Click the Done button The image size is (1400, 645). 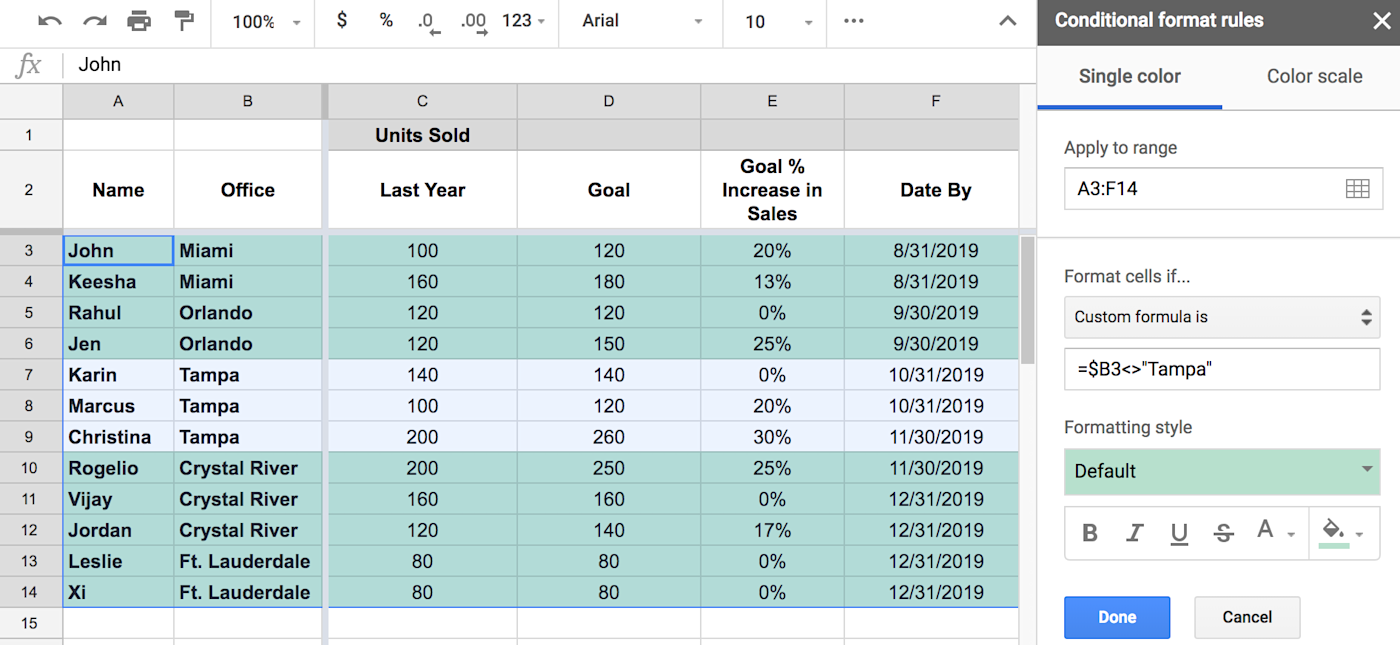point(1117,617)
